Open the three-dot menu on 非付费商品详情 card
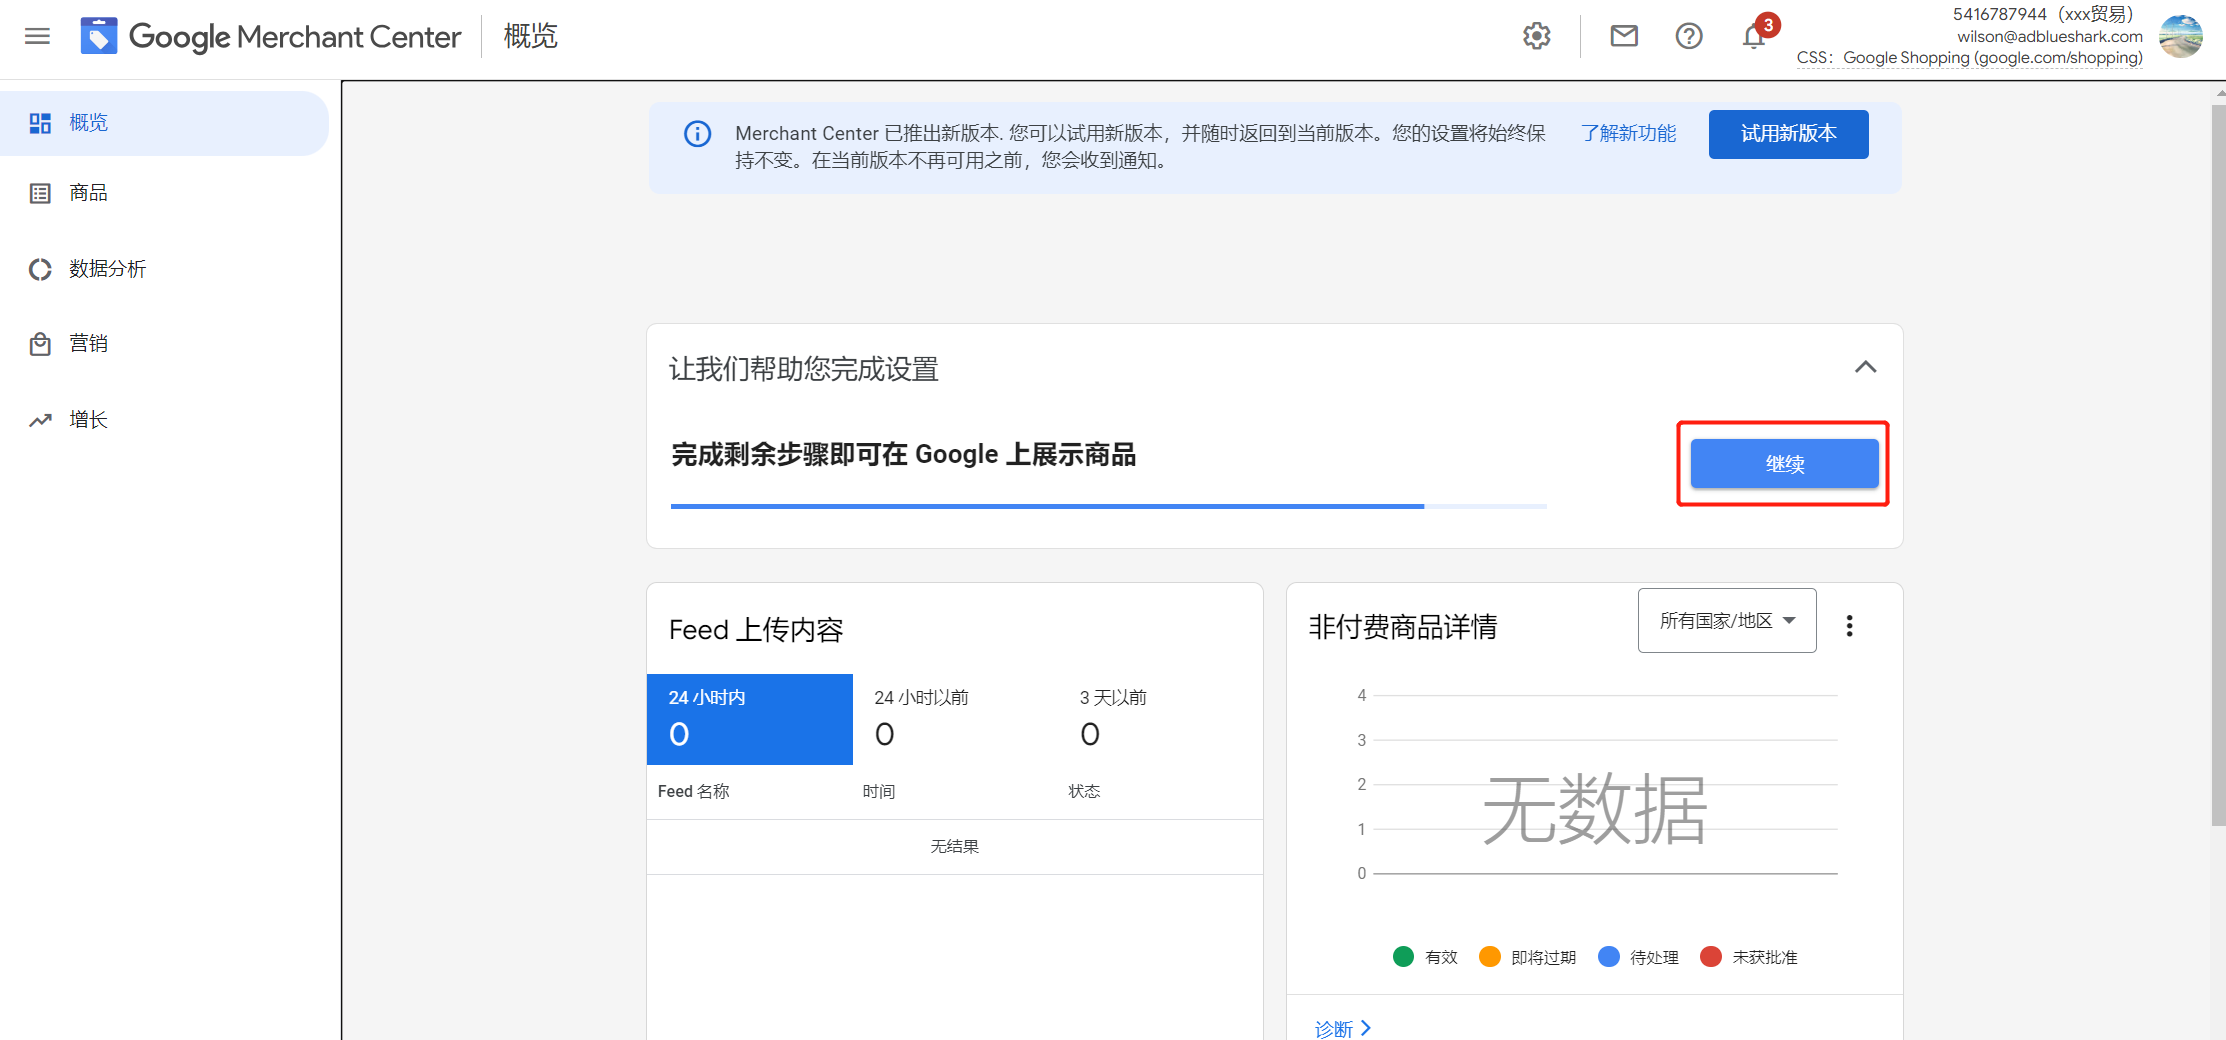 point(1850,625)
